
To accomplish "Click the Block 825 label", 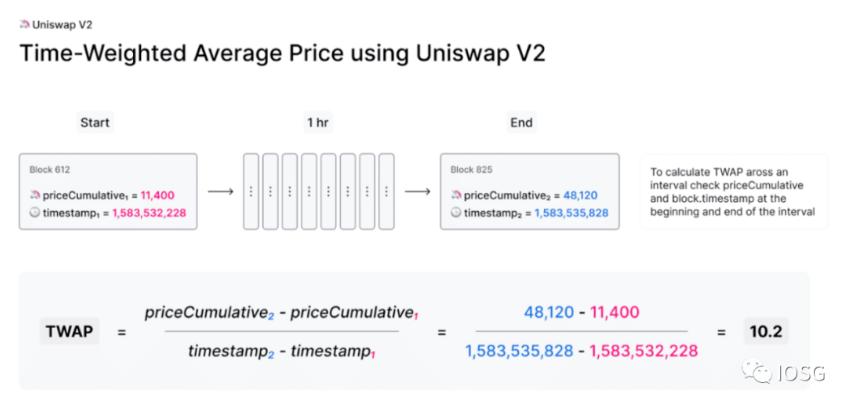I will (x=470, y=170).
